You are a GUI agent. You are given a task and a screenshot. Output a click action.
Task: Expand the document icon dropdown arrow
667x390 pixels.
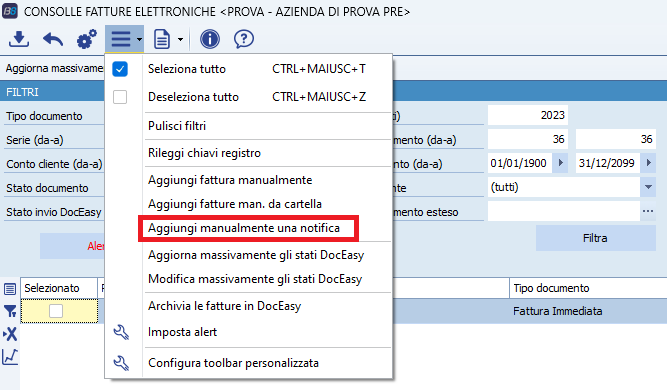(180, 39)
